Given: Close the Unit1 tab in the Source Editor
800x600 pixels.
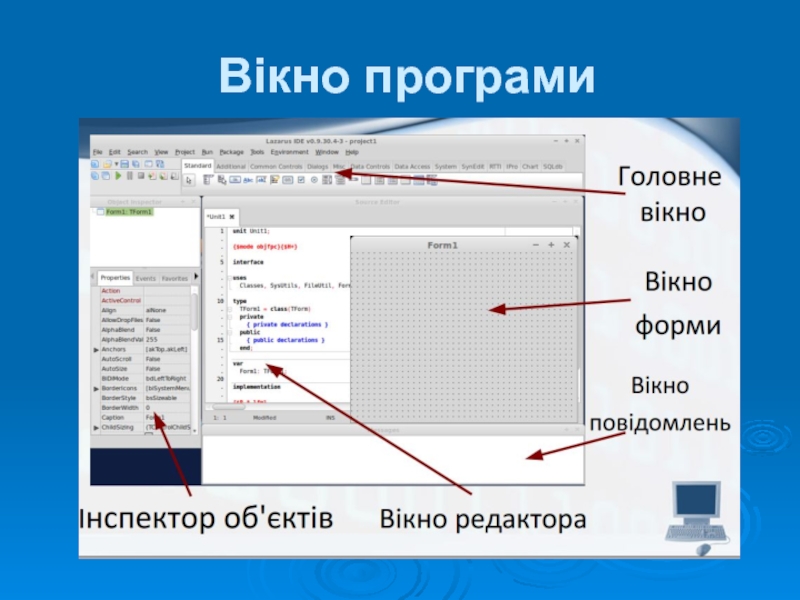Looking at the screenshot, I should (x=232, y=217).
